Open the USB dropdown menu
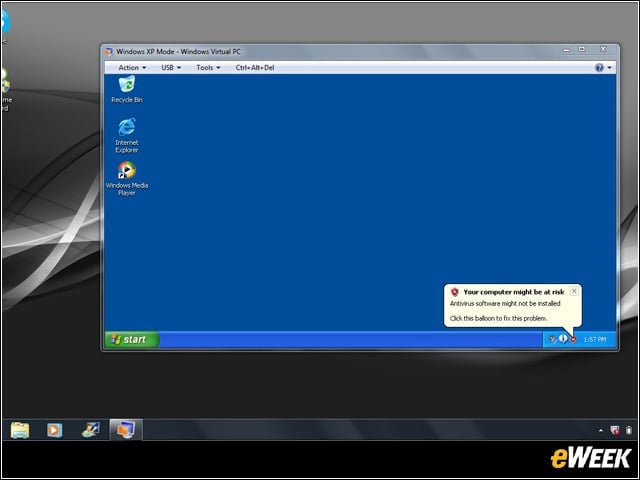 click(171, 68)
